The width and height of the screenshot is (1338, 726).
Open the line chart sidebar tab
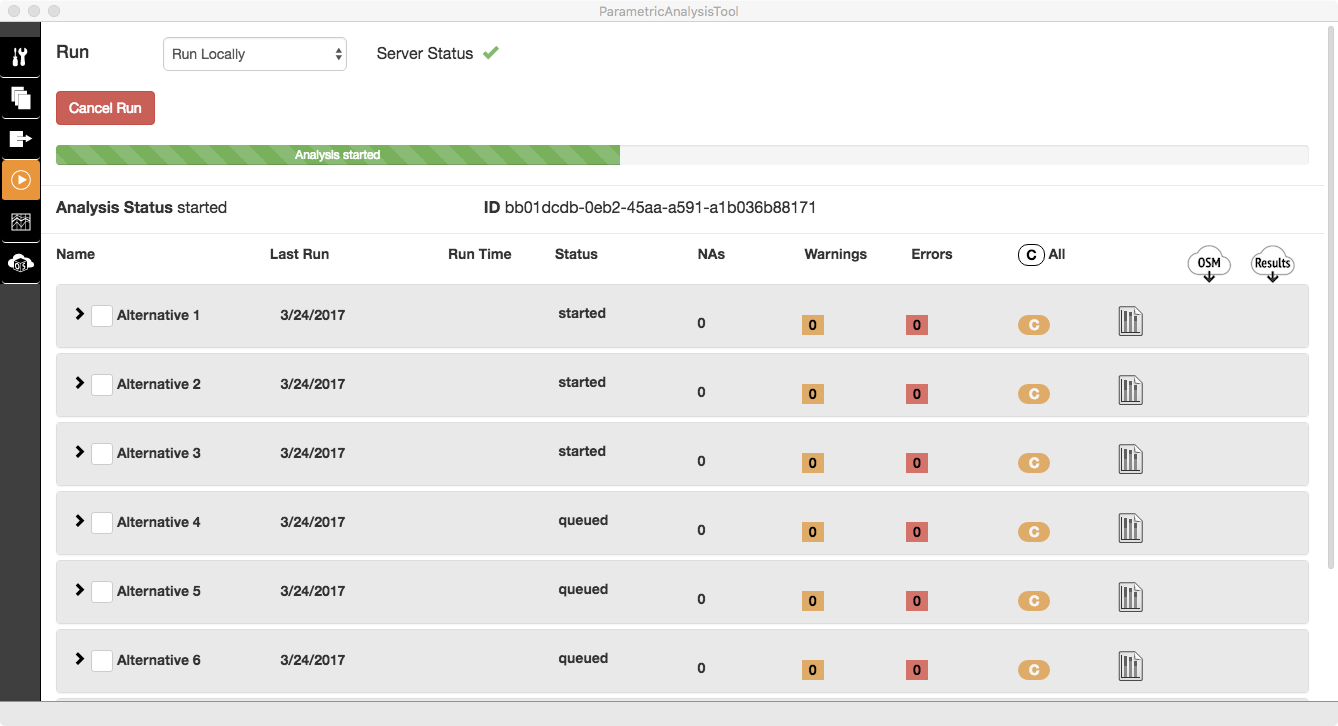pos(20,222)
